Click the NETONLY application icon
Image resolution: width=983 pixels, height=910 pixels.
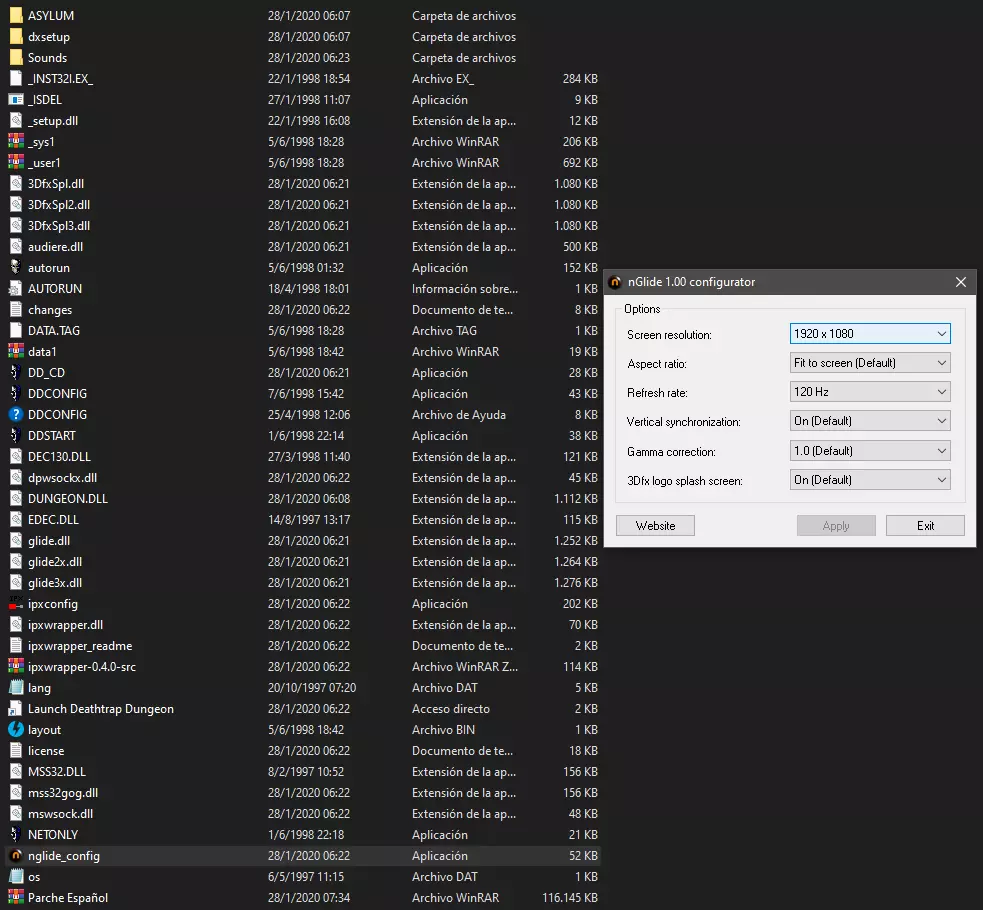click(16, 835)
